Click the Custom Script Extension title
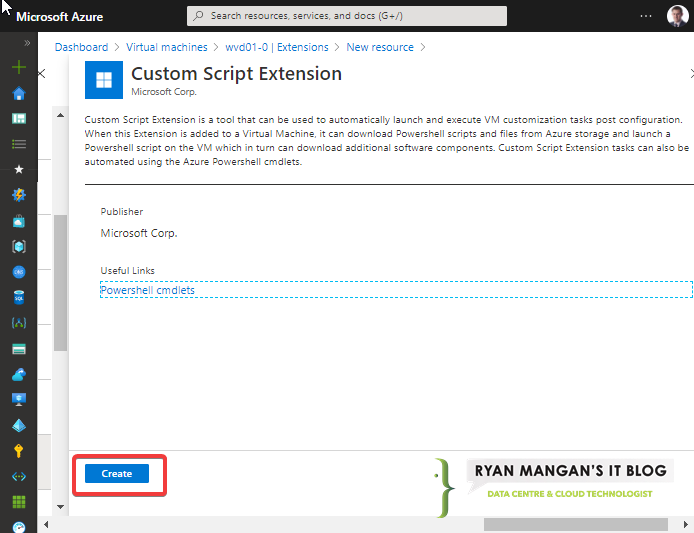 point(236,73)
